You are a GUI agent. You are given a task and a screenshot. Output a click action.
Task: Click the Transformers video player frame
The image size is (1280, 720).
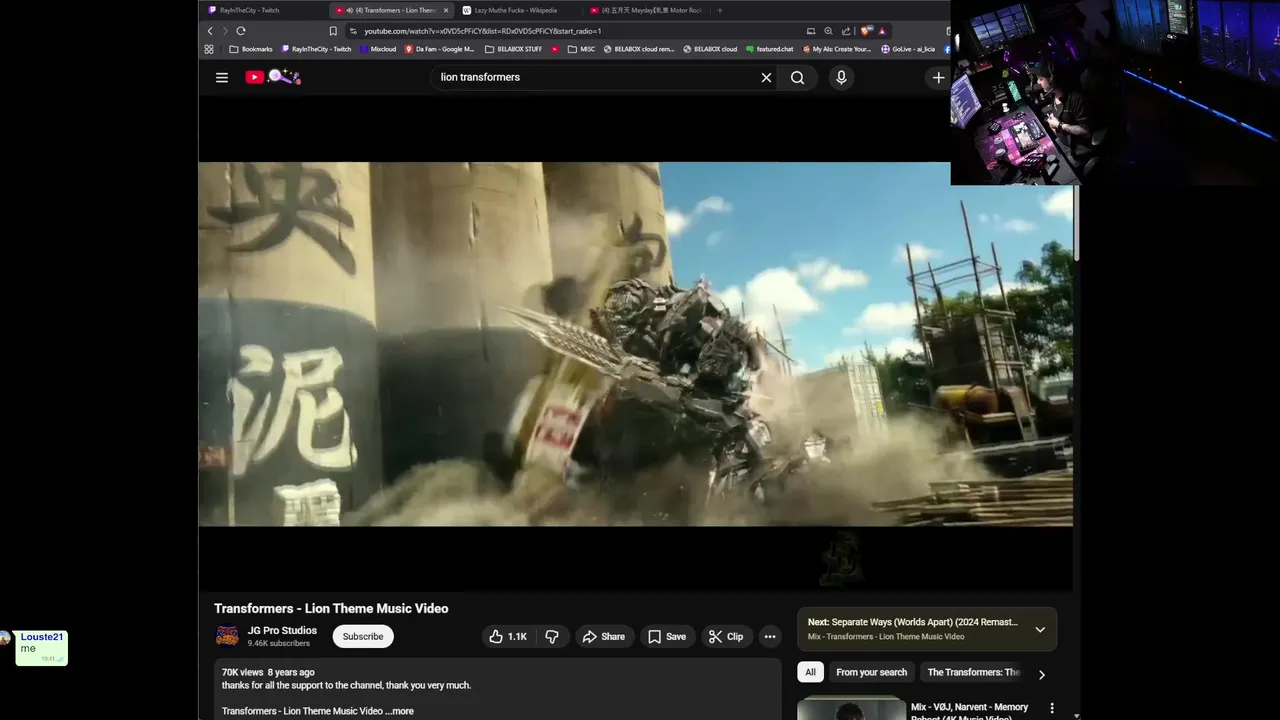(635, 344)
